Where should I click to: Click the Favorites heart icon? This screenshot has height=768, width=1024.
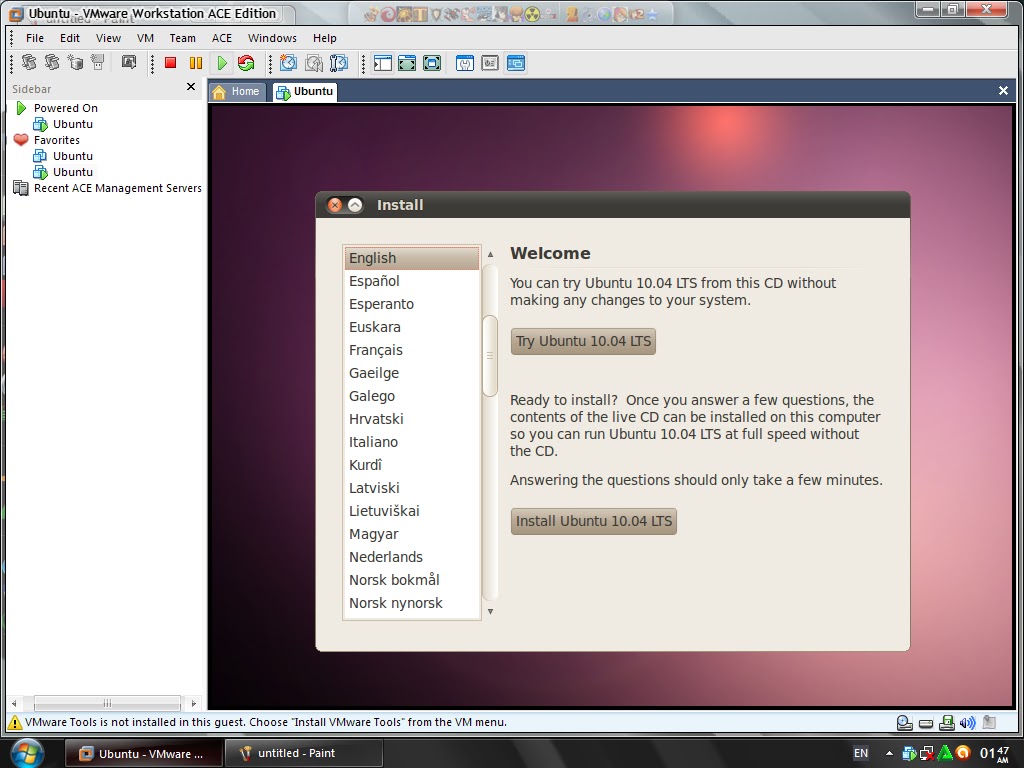[21, 140]
